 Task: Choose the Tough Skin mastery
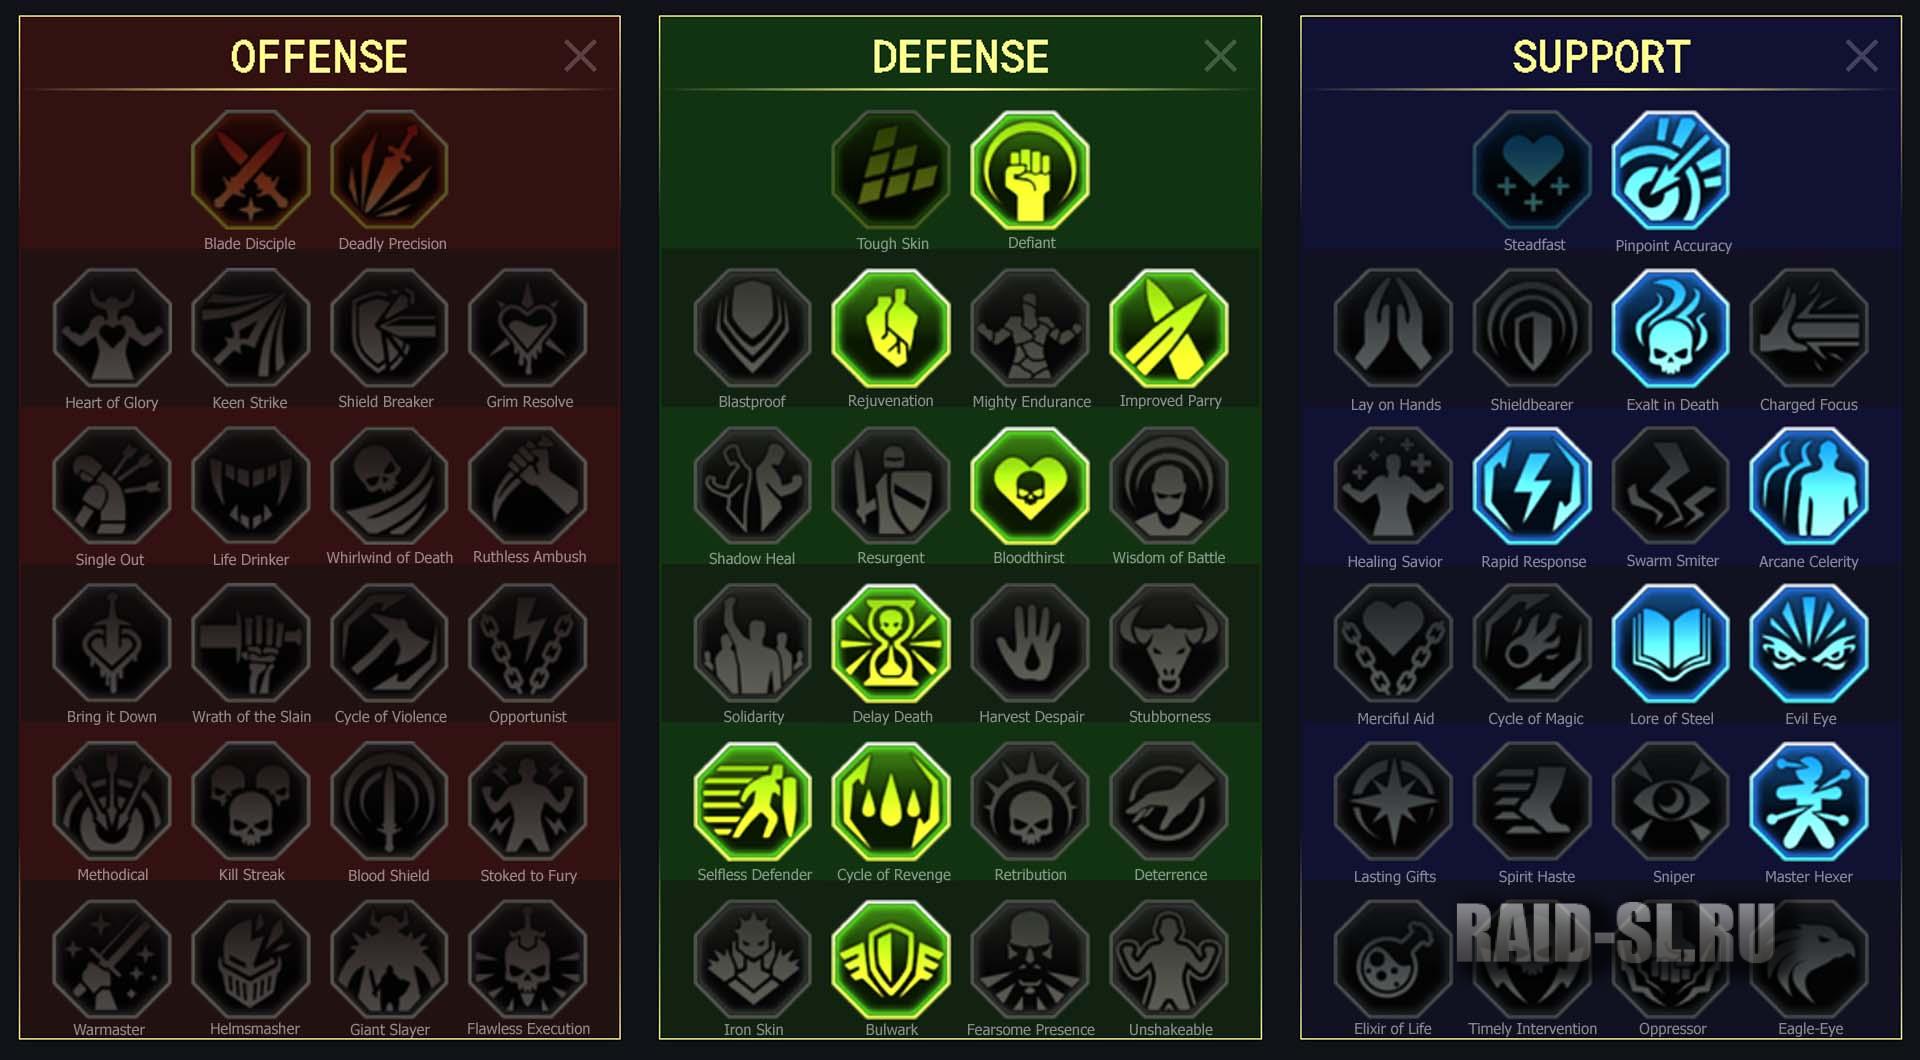891,170
